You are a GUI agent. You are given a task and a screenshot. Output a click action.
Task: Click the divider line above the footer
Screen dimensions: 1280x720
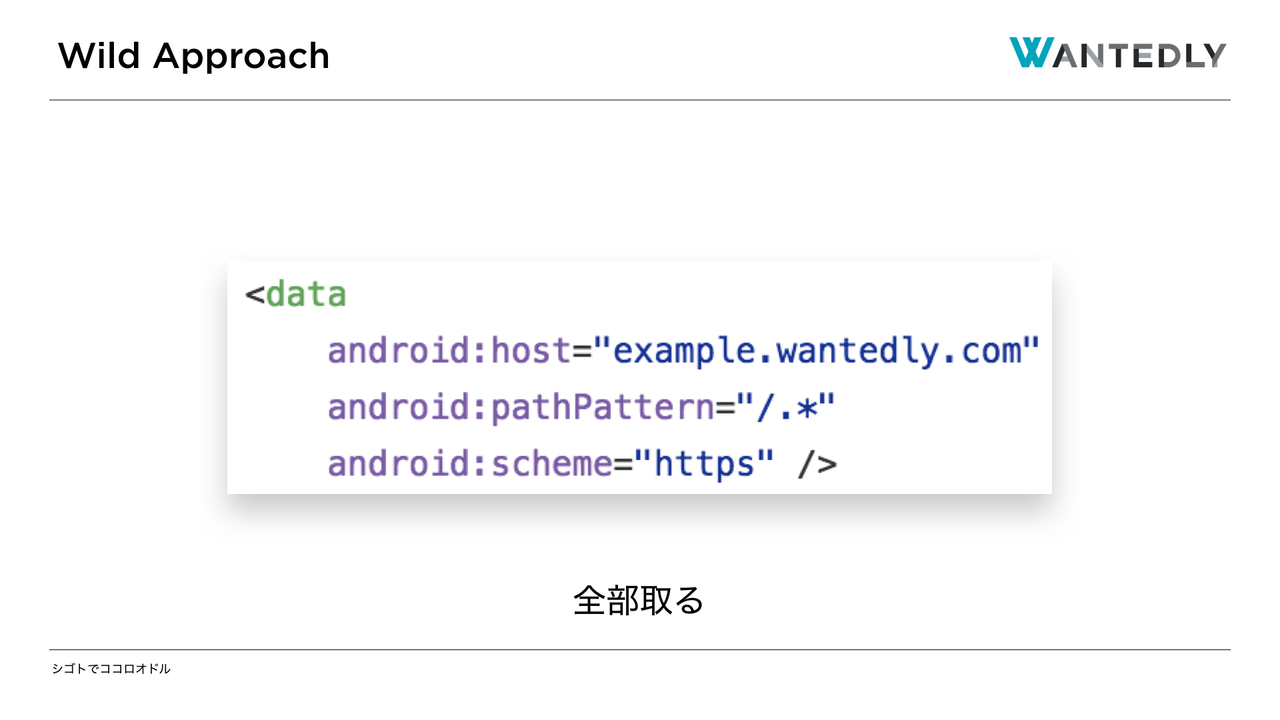(640, 649)
